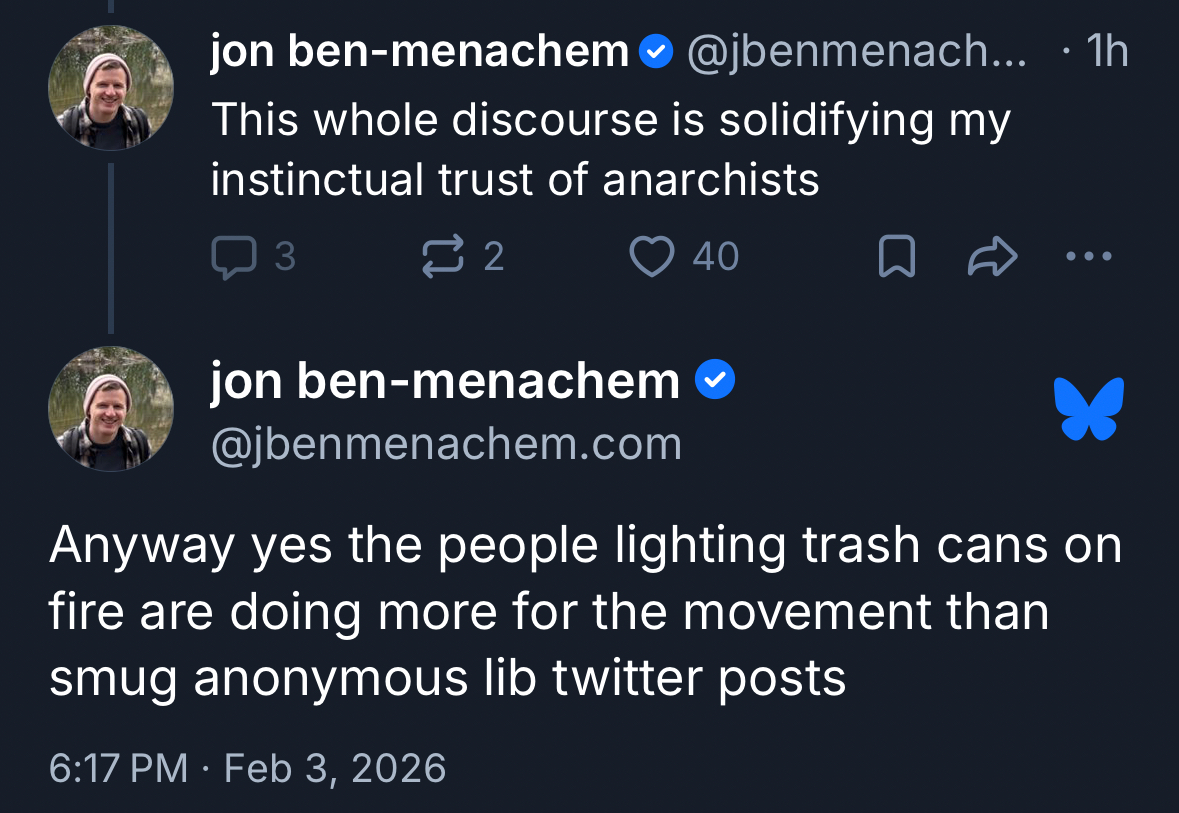Image resolution: width=1179 pixels, height=813 pixels.
Task: Open the 1h timestamp link
Action: [x=1106, y=52]
